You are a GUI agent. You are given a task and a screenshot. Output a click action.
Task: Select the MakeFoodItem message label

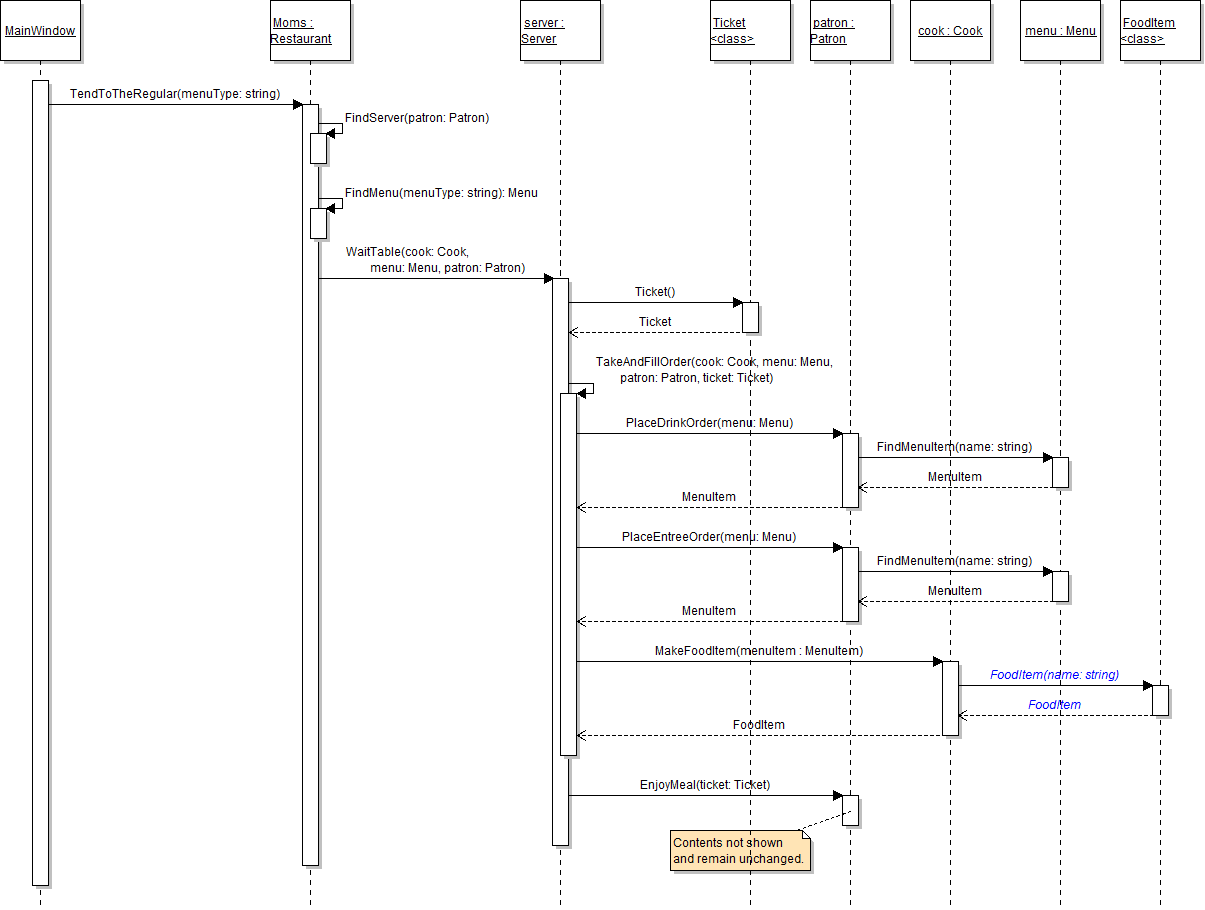[x=758, y=651]
